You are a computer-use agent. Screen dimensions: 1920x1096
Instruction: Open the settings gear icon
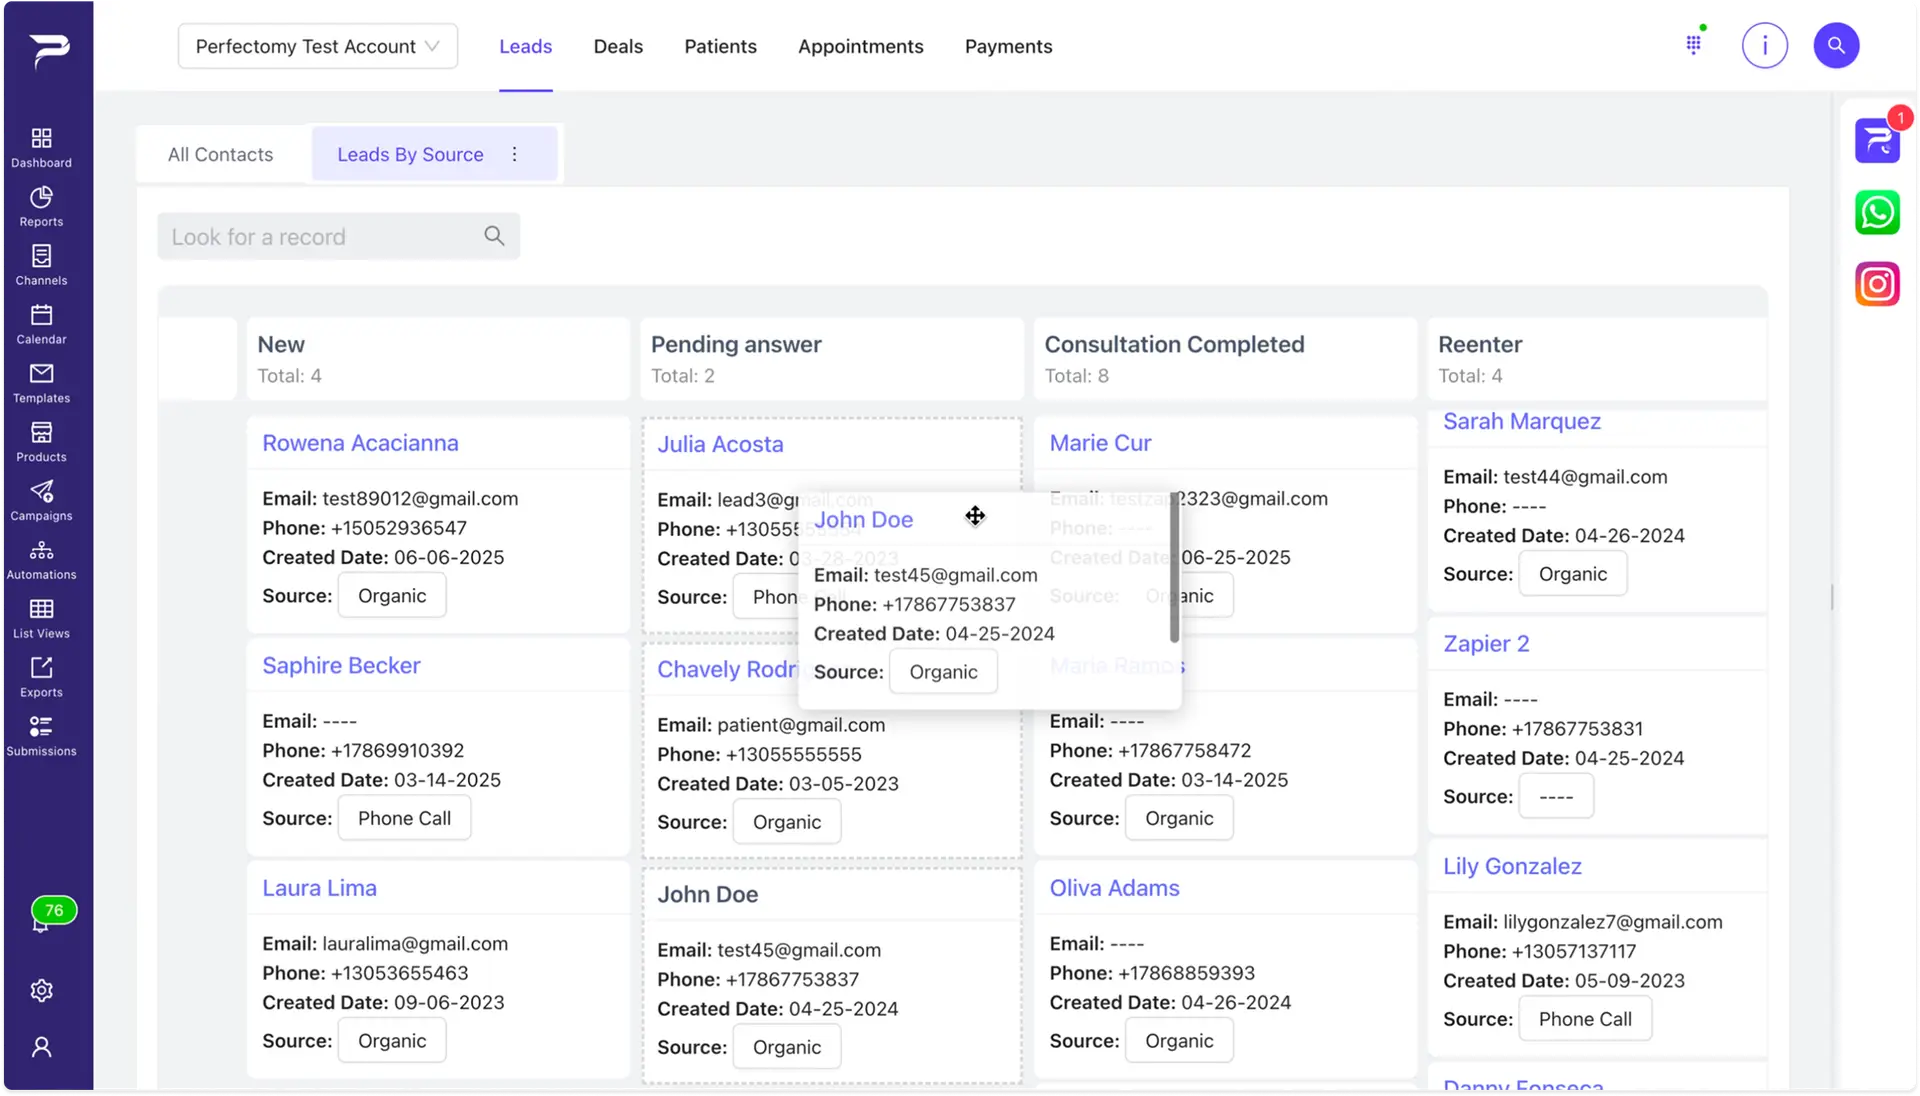[x=41, y=990]
